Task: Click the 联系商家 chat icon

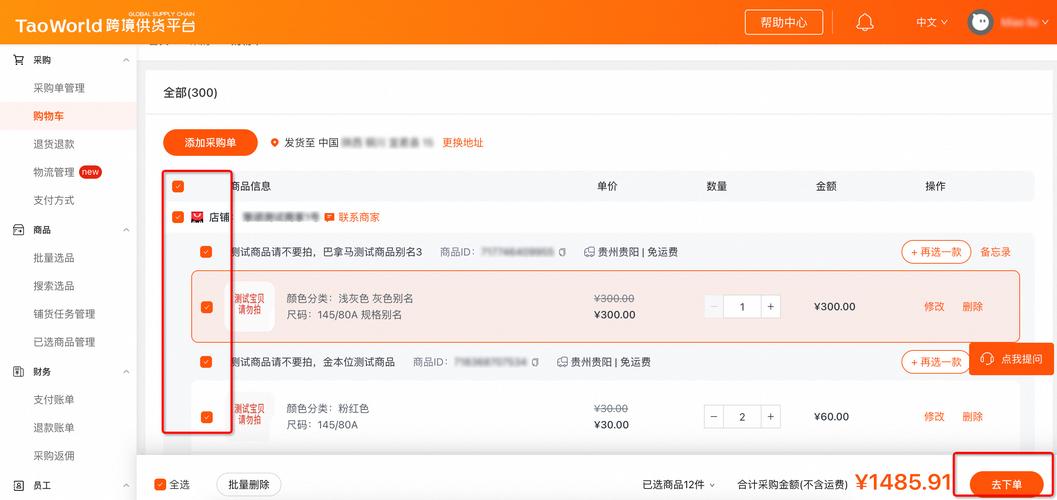Action: click(329, 217)
